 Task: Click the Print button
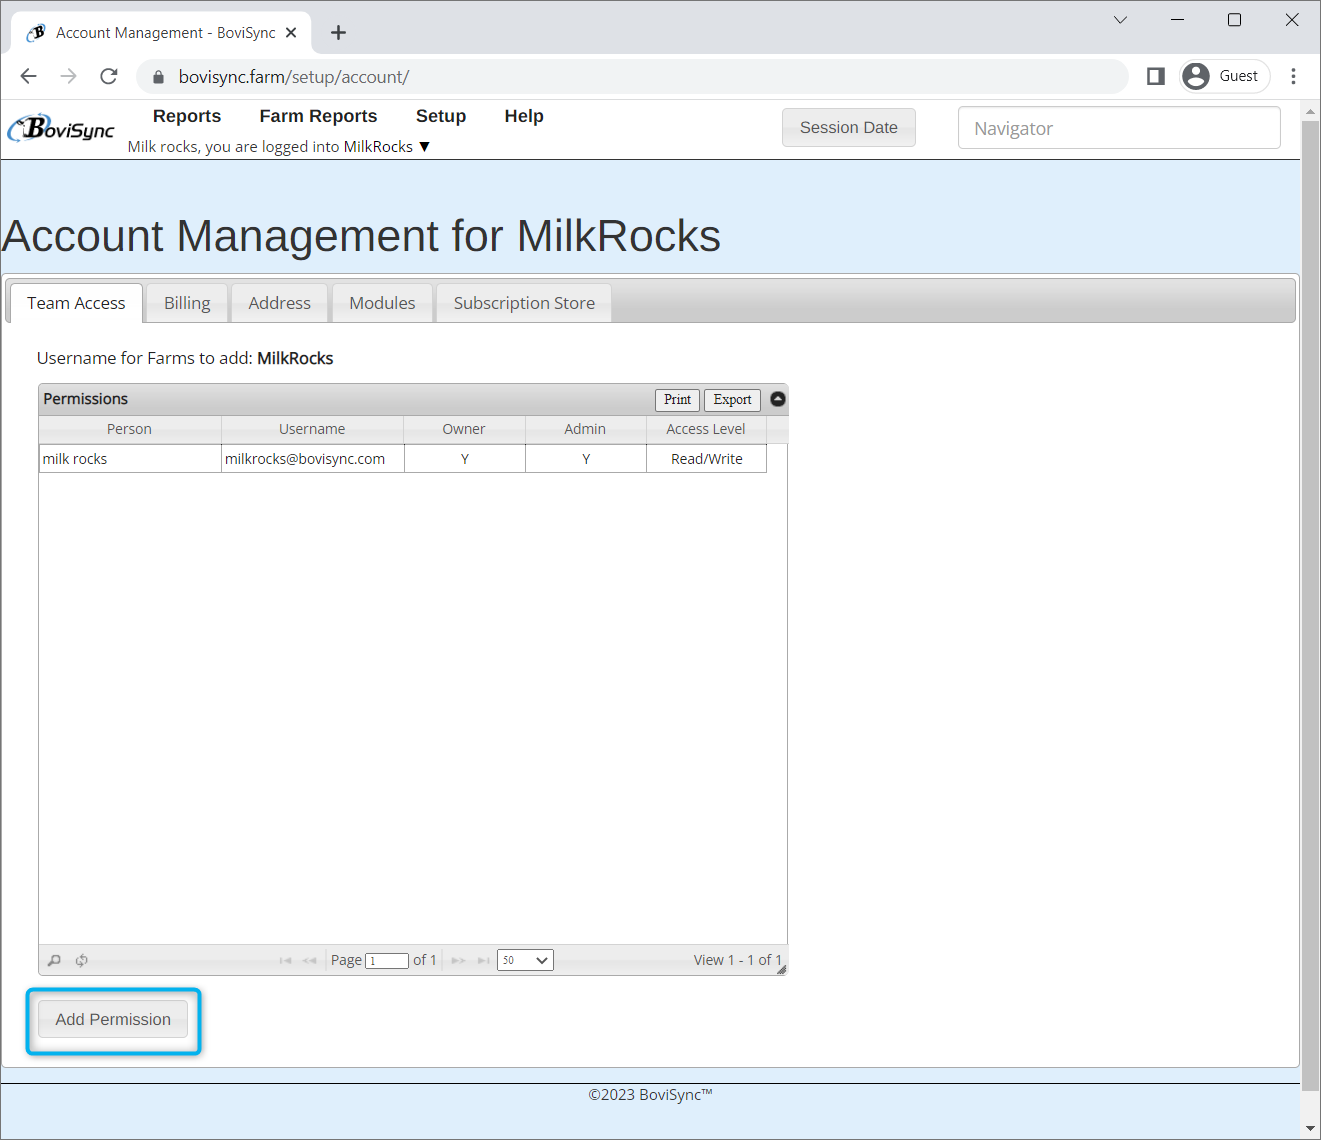(677, 400)
